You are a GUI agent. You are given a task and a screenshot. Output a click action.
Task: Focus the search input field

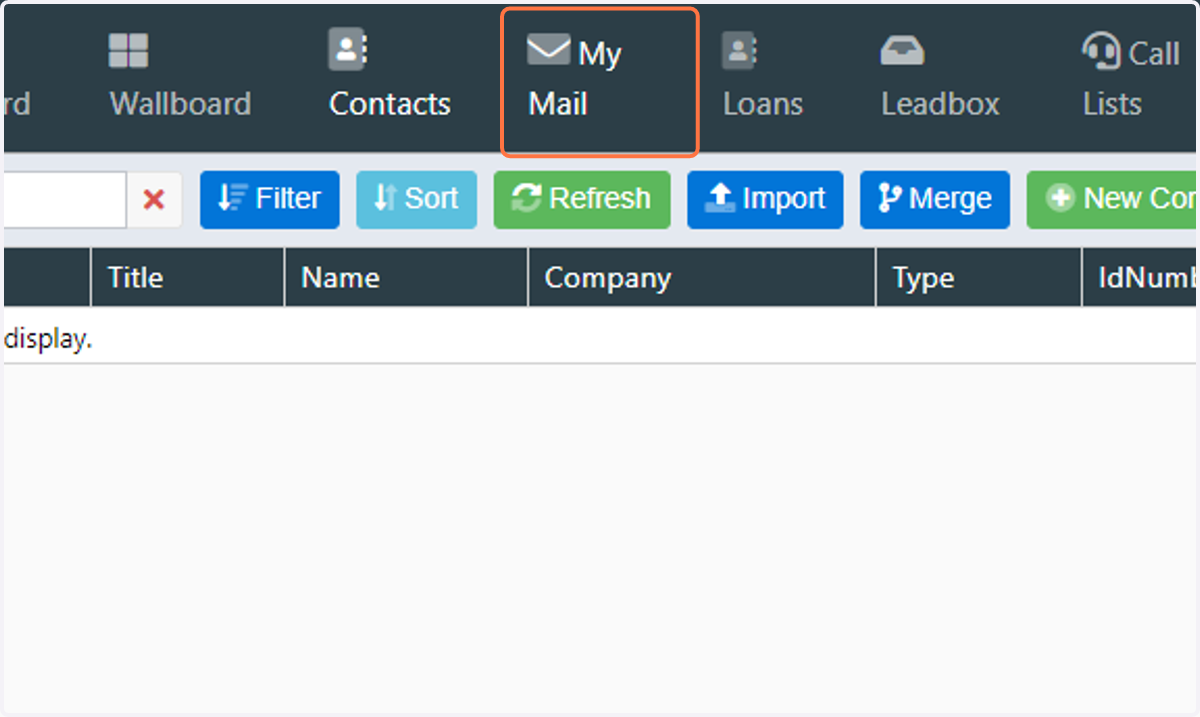pyautogui.click(x=65, y=199)
